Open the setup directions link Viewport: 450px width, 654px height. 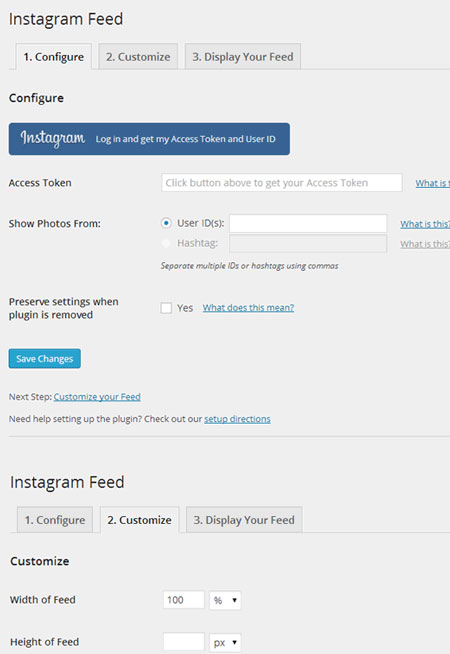click(x=237, y=419)
